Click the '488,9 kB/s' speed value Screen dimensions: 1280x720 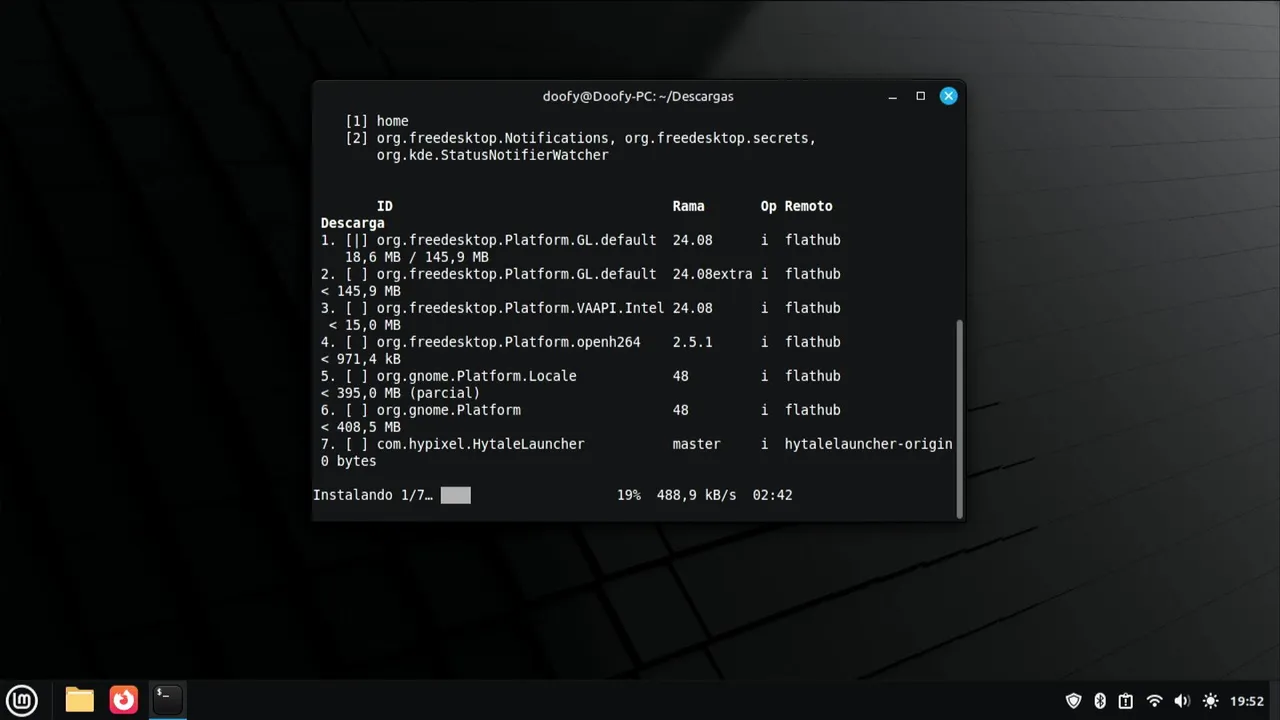(697, 495)
